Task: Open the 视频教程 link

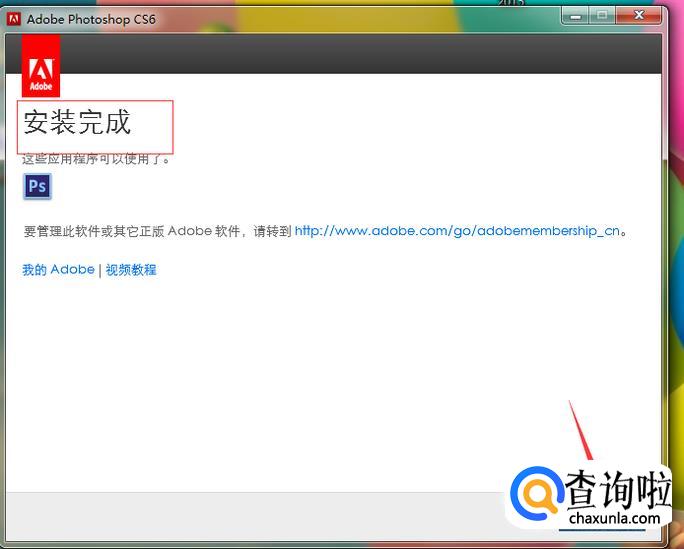Action: pos(131,270)
